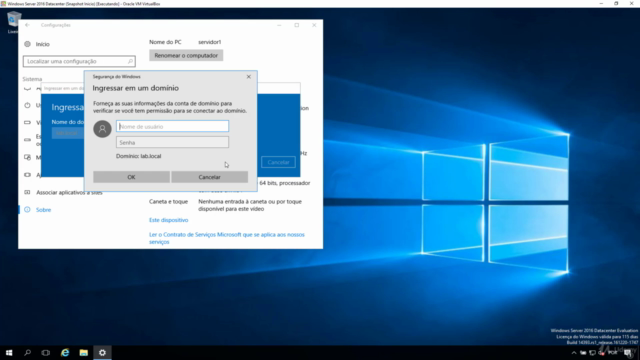Maximize the Configurações window
This screenshot has height=360, width=640.
(x=297, y=25)
